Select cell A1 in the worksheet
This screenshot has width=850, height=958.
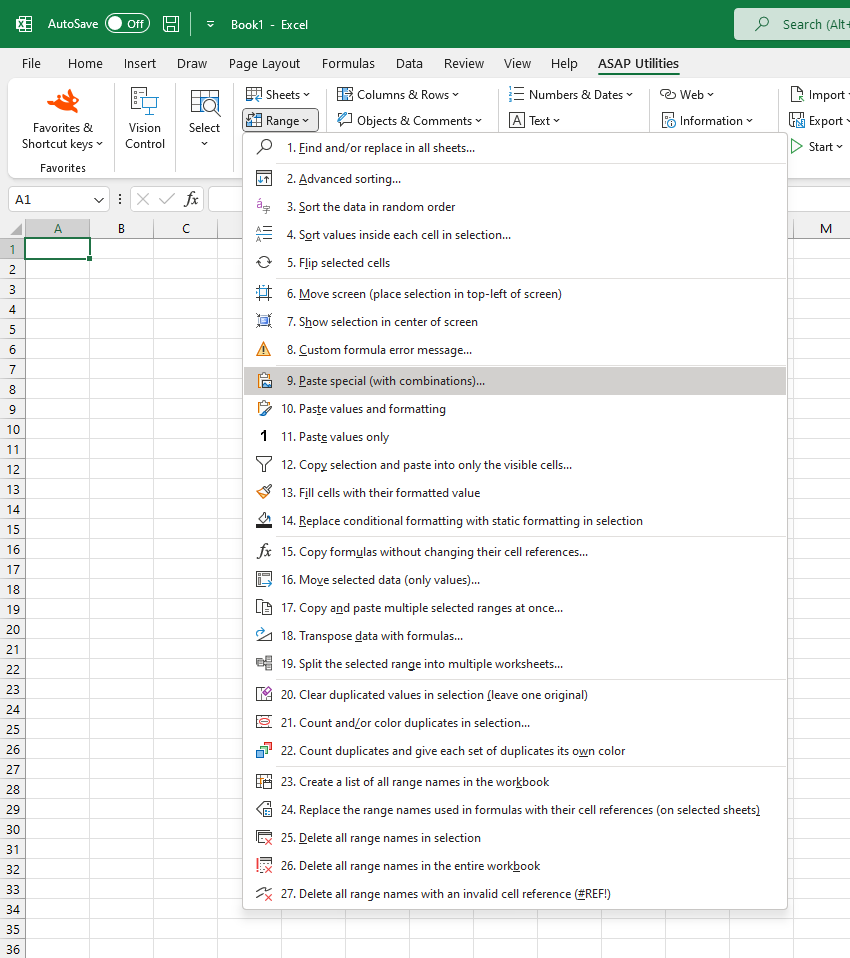point(57,249)
